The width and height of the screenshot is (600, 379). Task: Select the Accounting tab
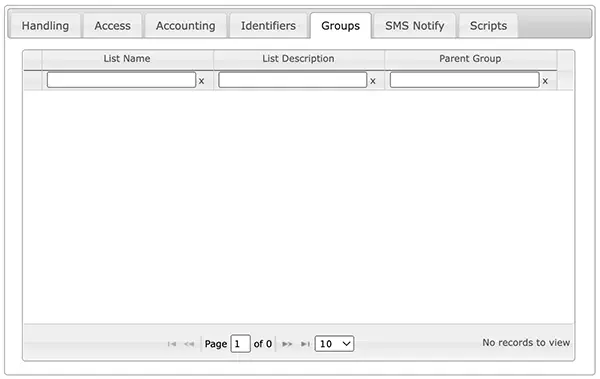(x=186, y=26)
